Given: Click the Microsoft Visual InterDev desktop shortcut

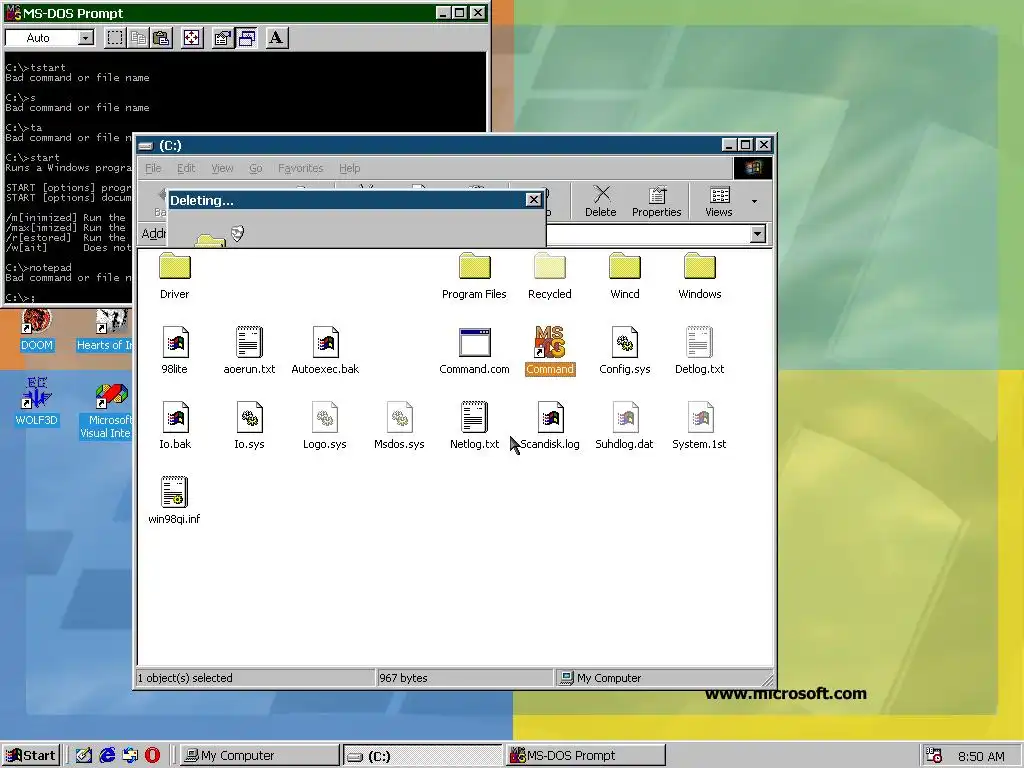Looking at the screenshot, I should coord(106,411).
